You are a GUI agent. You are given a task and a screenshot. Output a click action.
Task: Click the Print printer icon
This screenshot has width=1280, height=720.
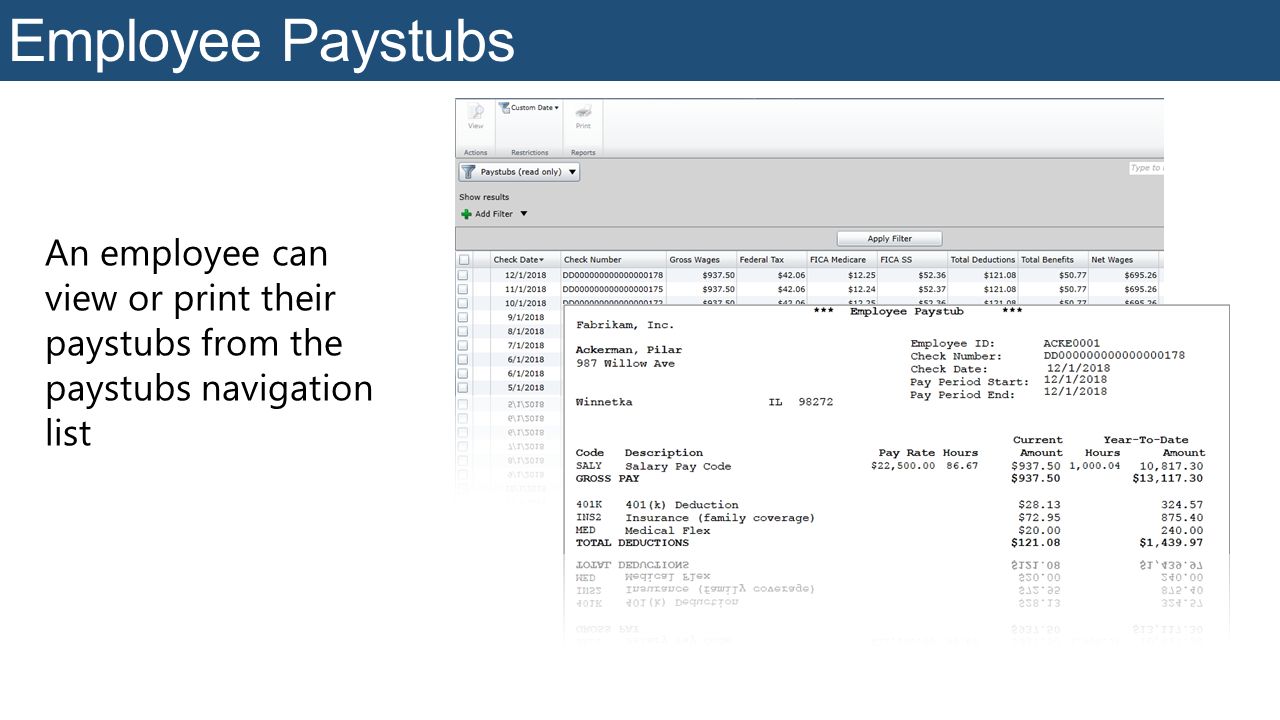pos(583,112)
